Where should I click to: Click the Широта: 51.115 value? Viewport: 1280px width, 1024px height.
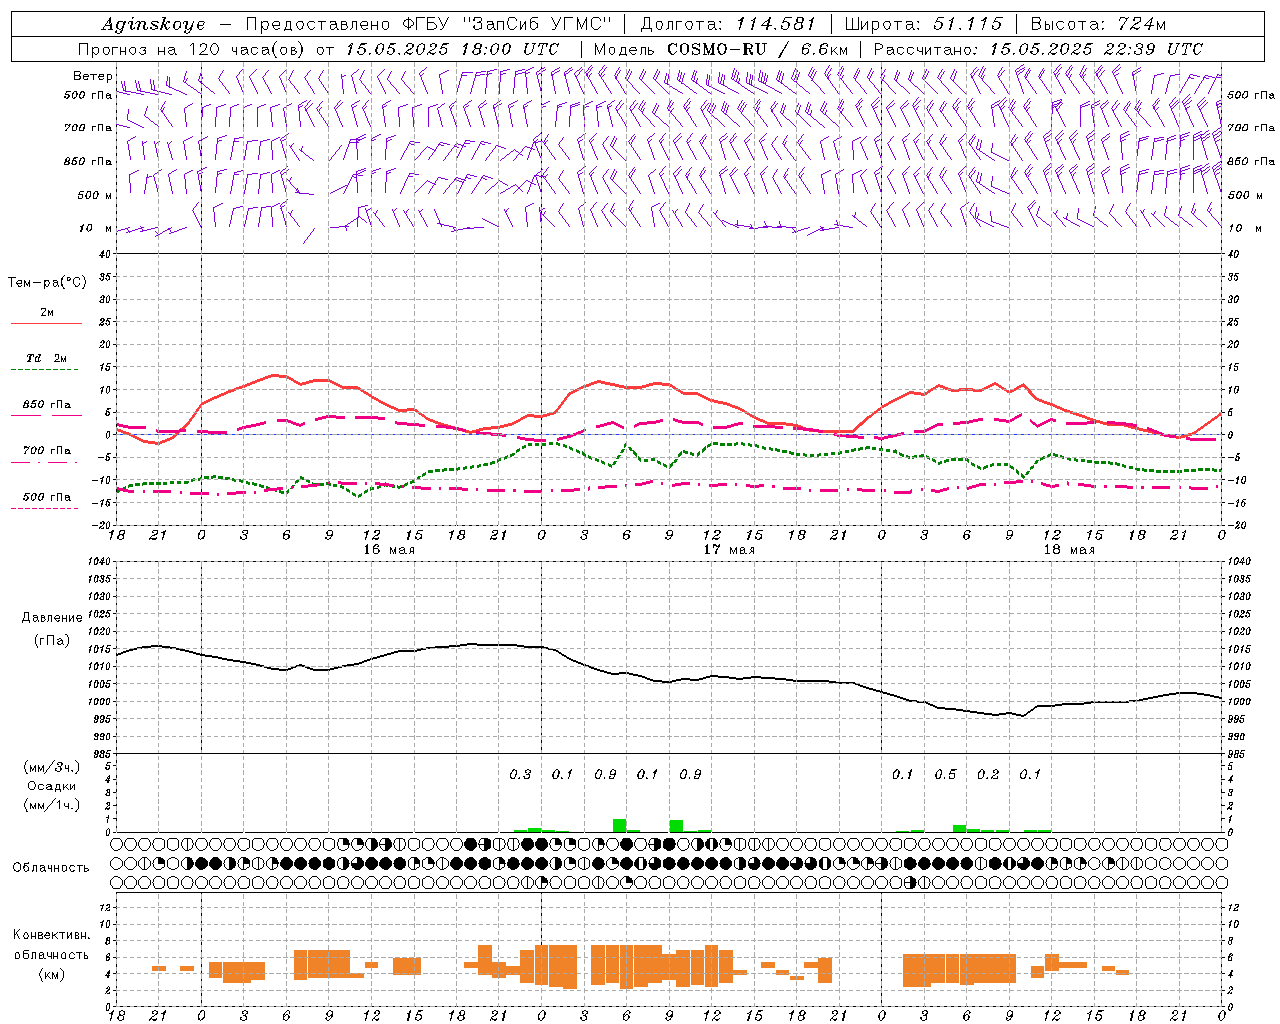click(923, 24)
